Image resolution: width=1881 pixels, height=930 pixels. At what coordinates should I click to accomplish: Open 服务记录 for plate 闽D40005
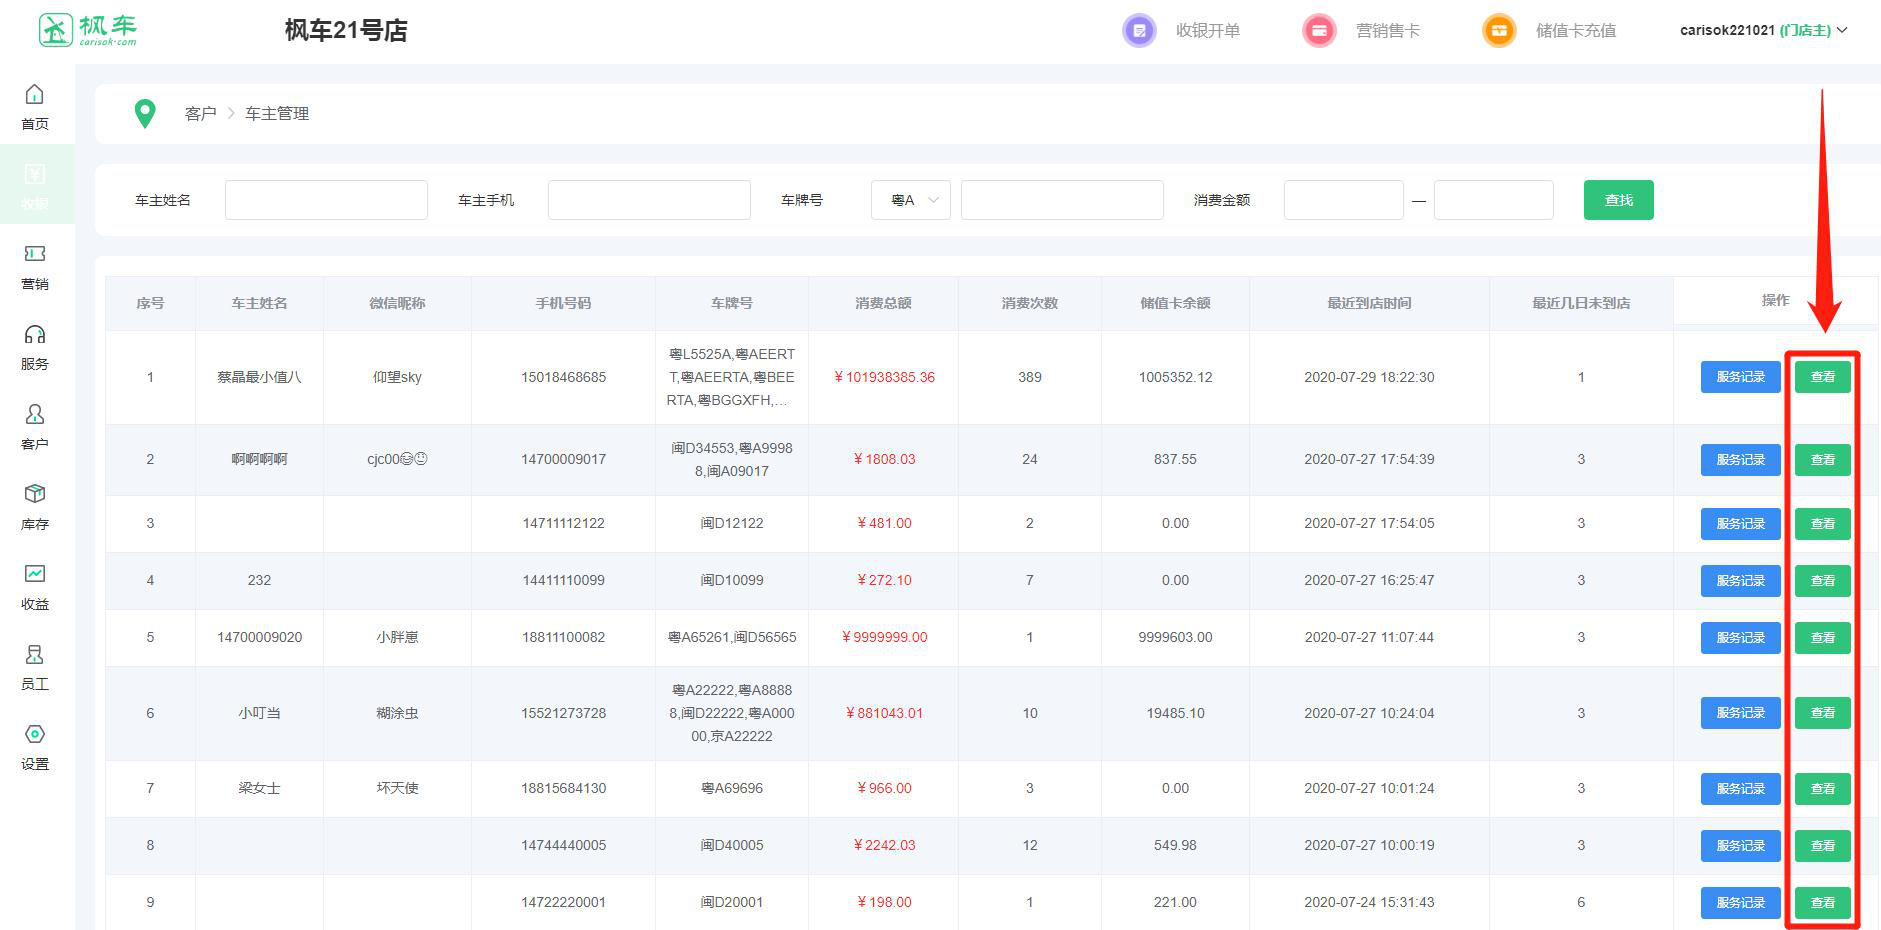(1741, 846)
